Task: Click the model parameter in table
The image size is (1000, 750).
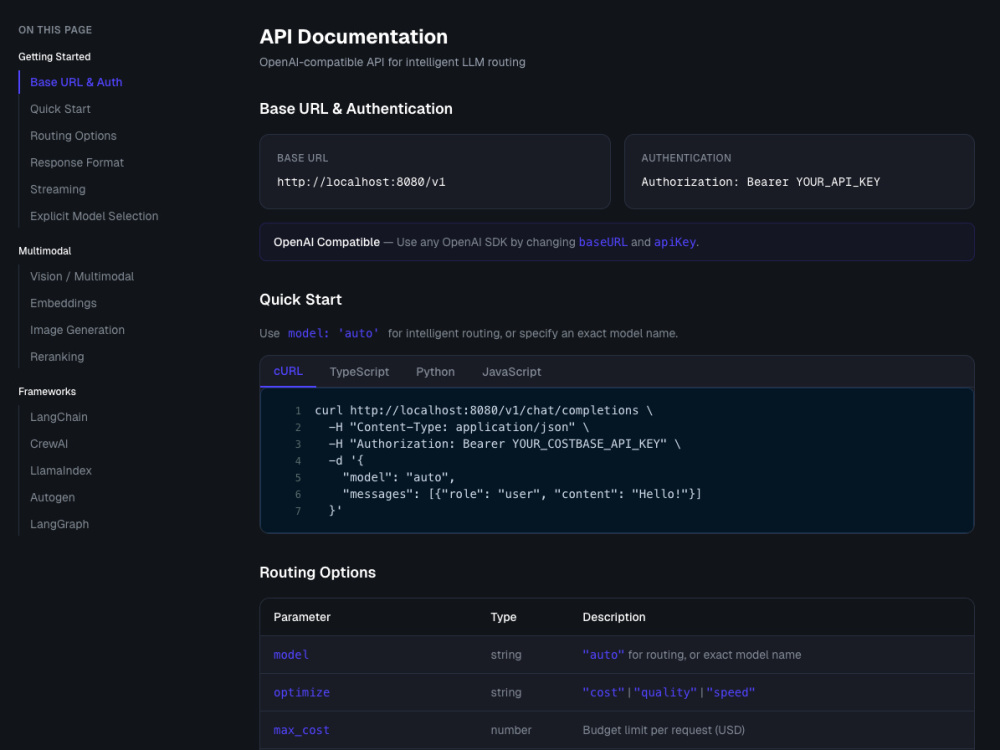Action: pyautogui.click(x=291, y=655)
